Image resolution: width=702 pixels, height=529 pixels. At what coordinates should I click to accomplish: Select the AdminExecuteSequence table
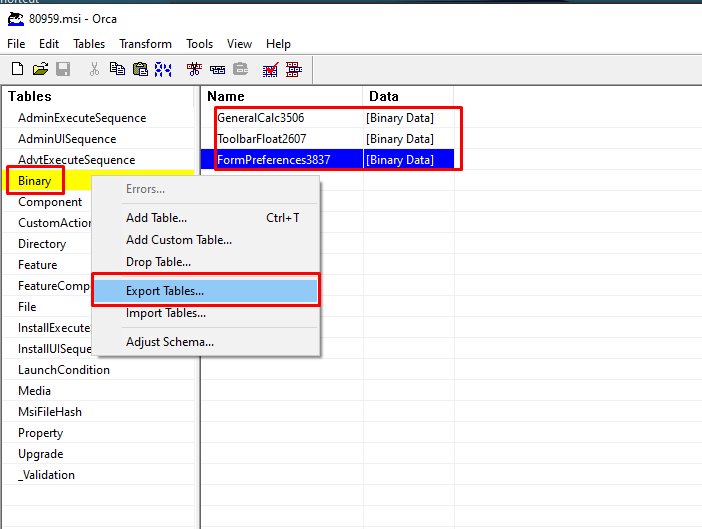point(82,118)
